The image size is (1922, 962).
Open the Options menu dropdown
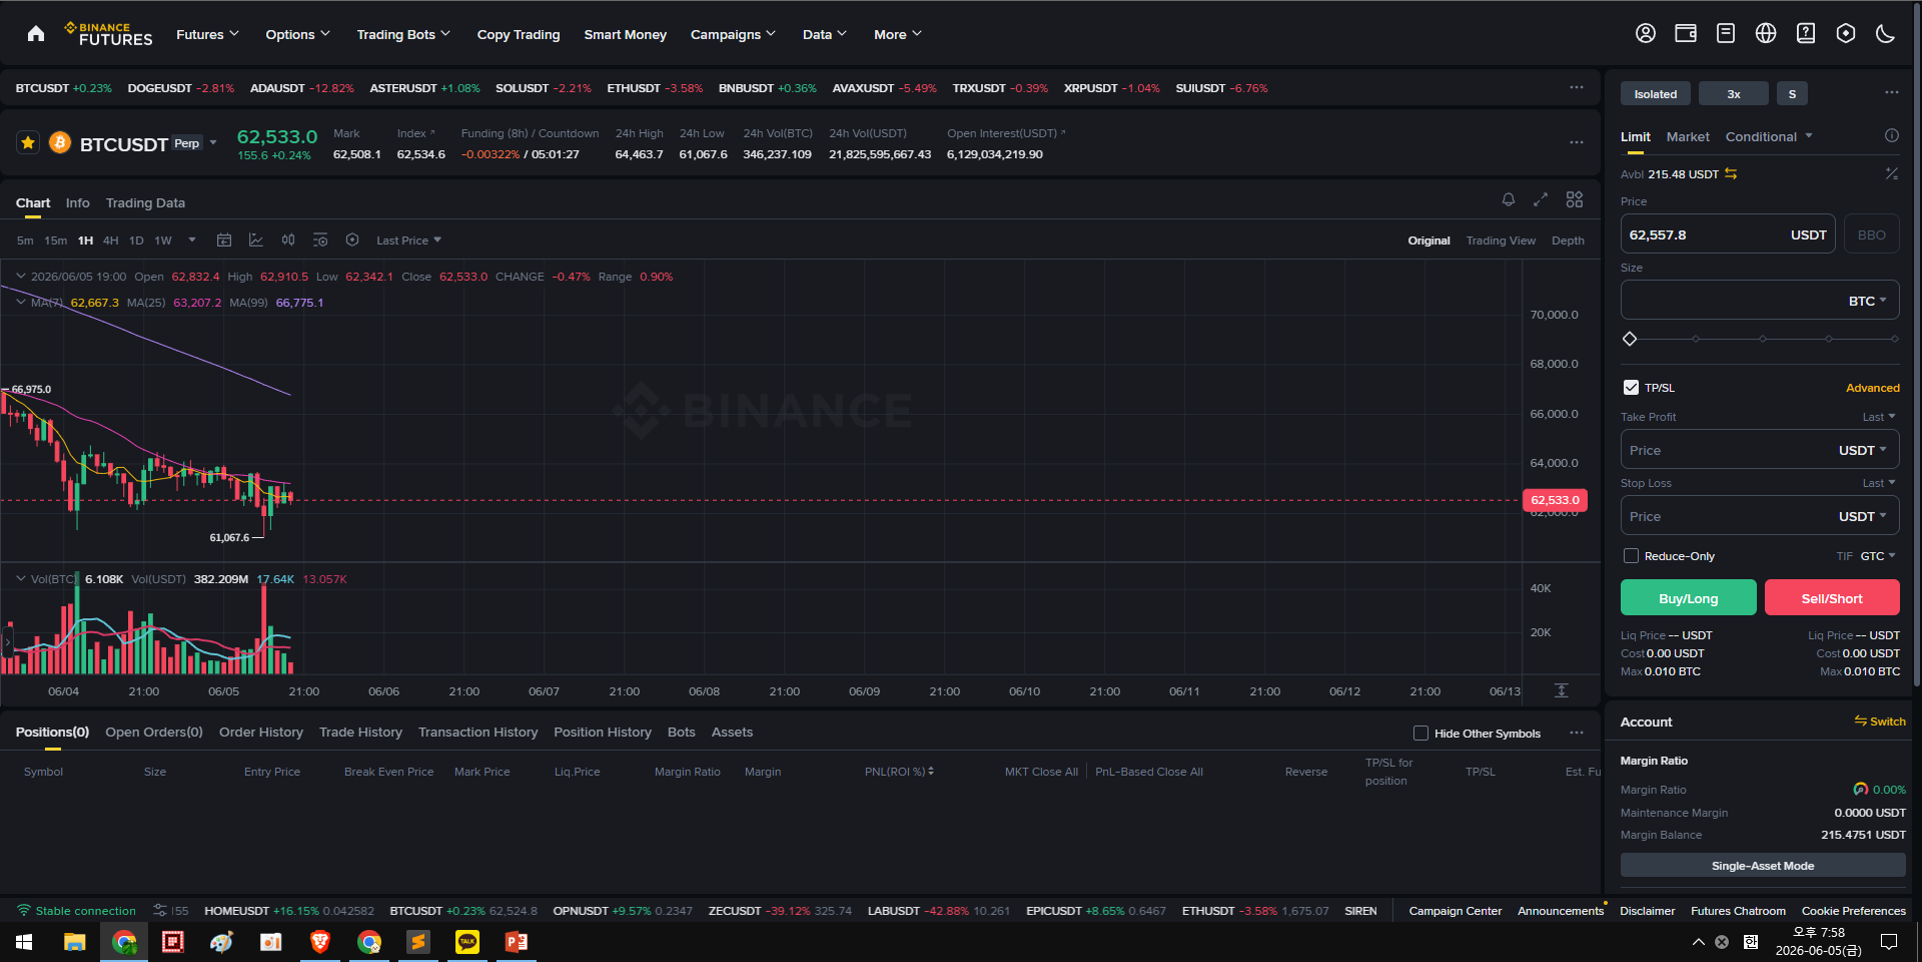pyautogui.click(x=297, y=34)
